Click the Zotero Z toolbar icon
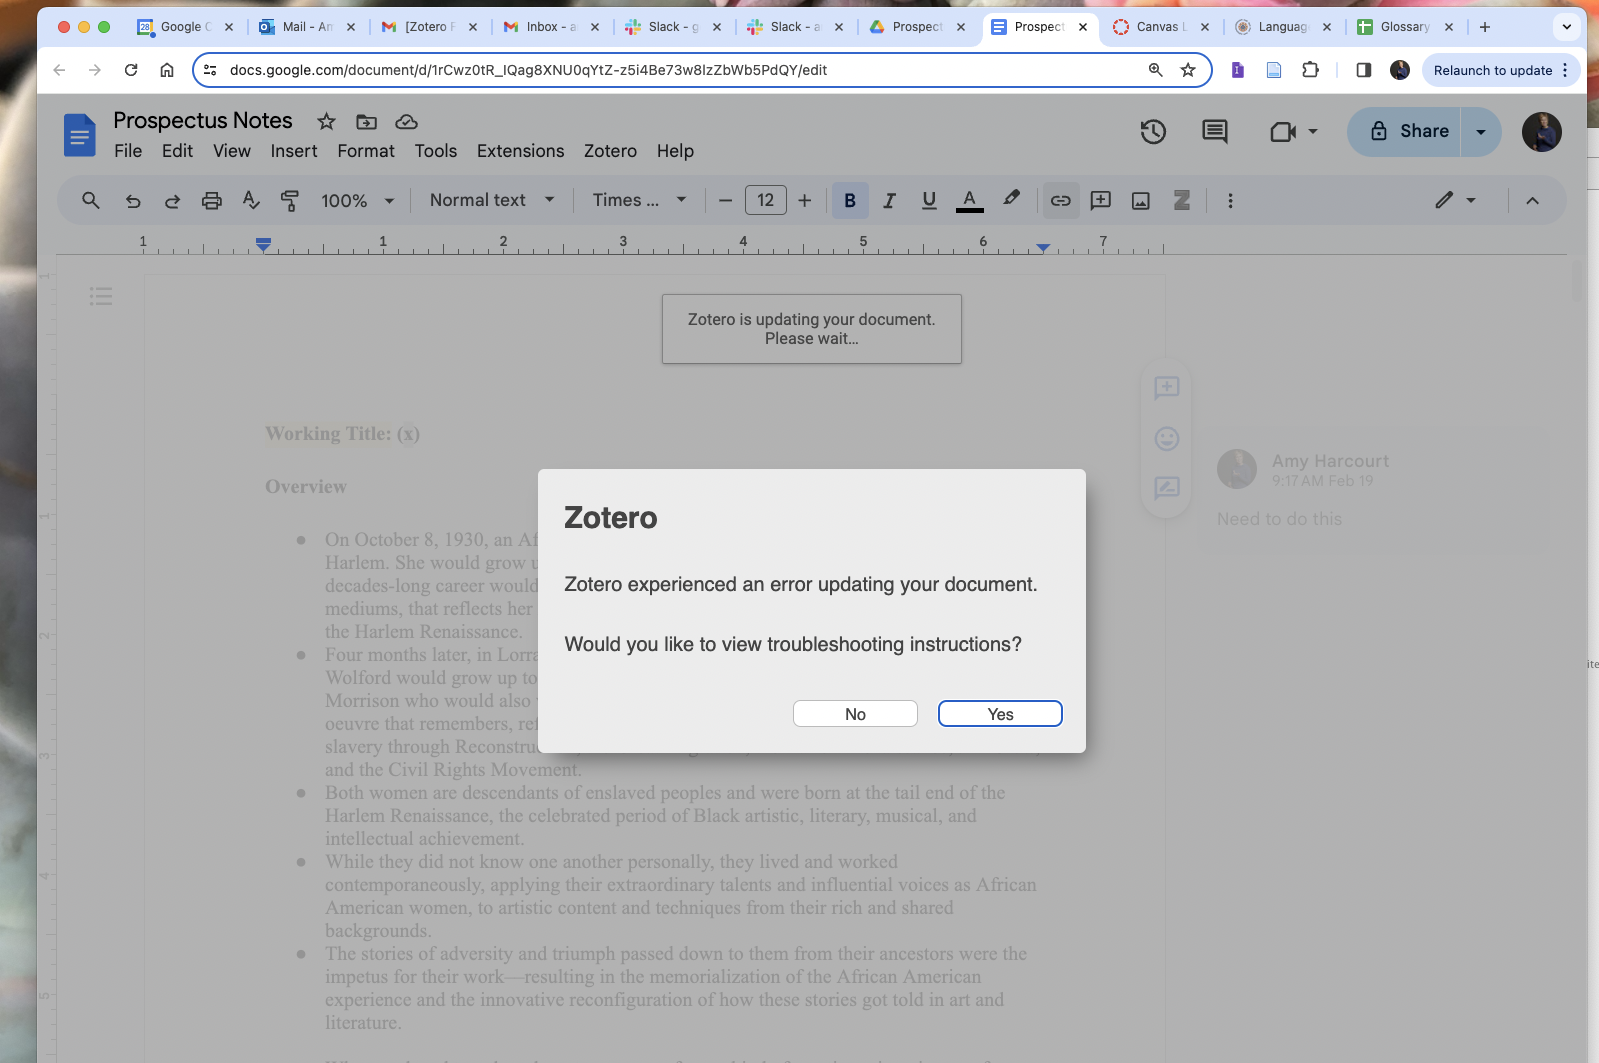Viewport: 1599px width, 1063px height. coord(1181,200)
